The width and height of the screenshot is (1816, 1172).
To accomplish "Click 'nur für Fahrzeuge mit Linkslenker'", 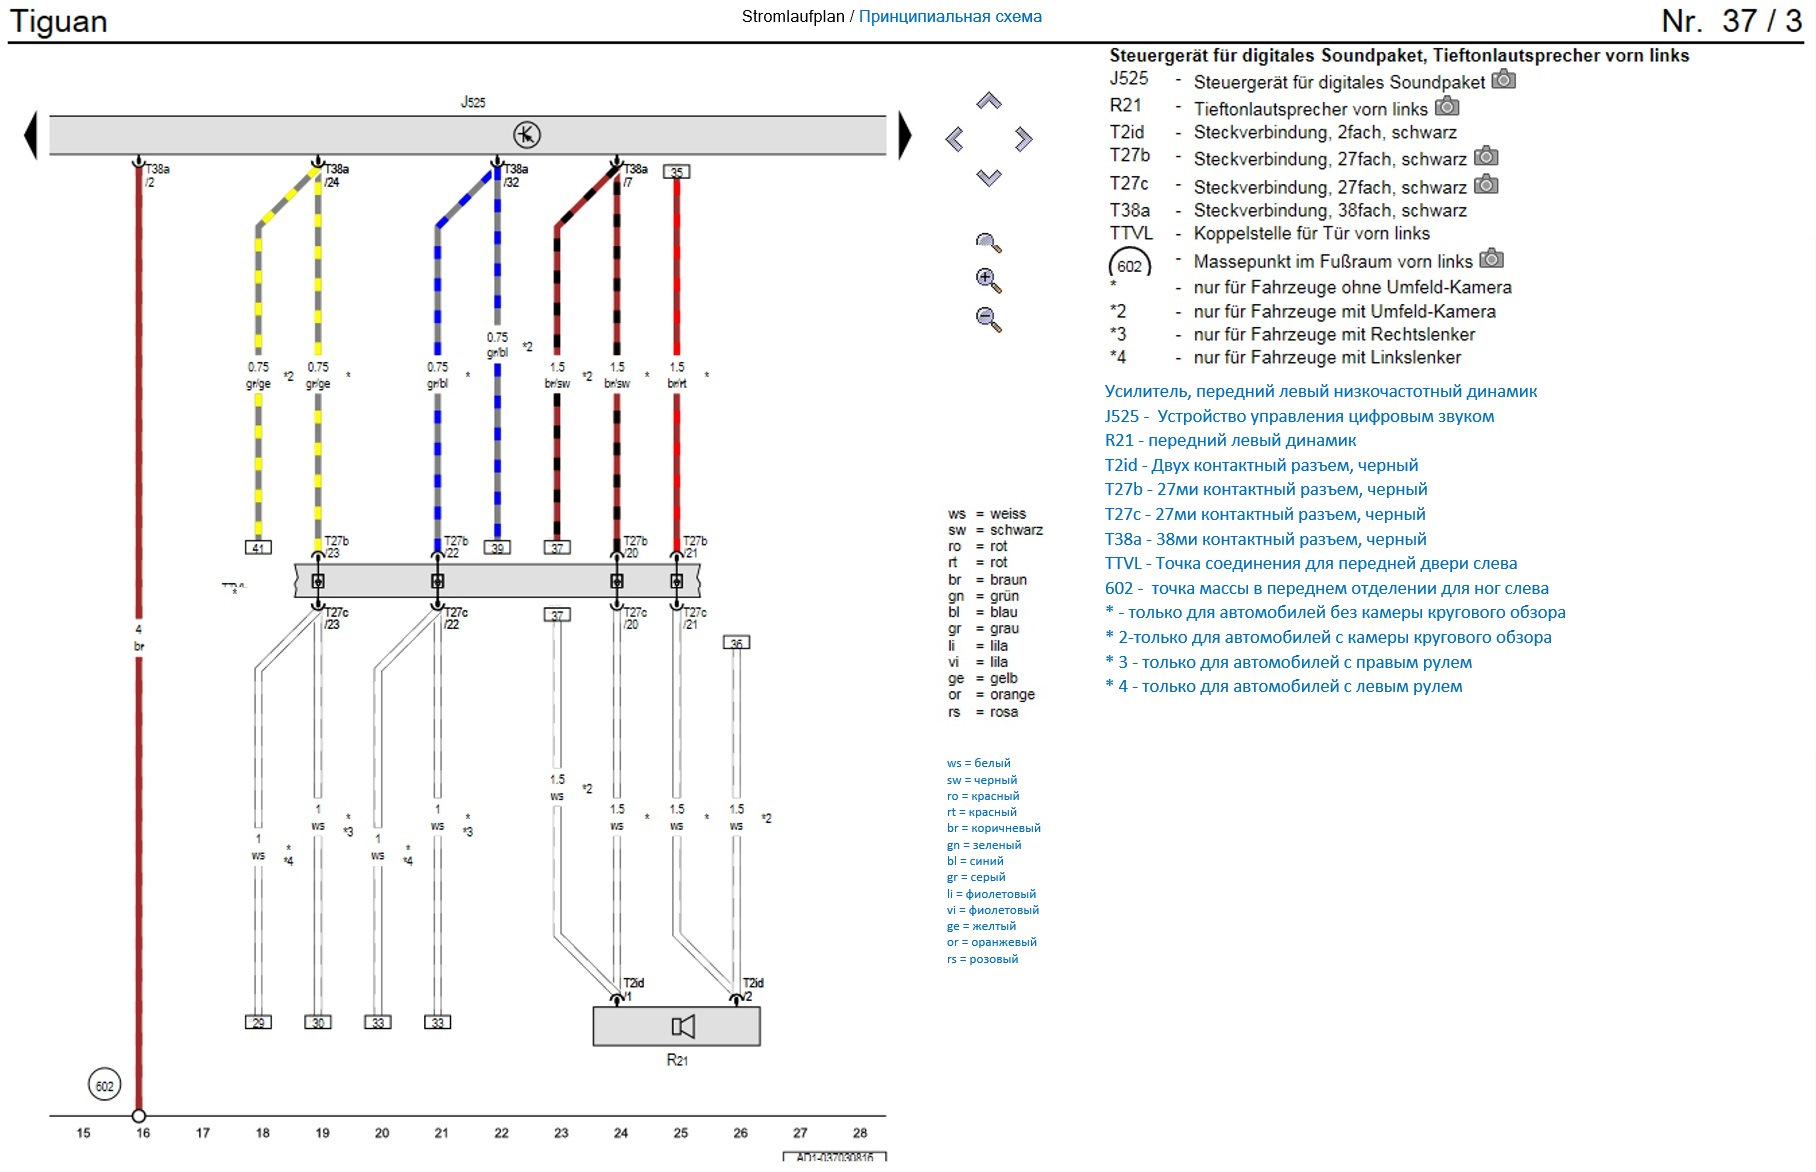I will (x=1327, y=357).
